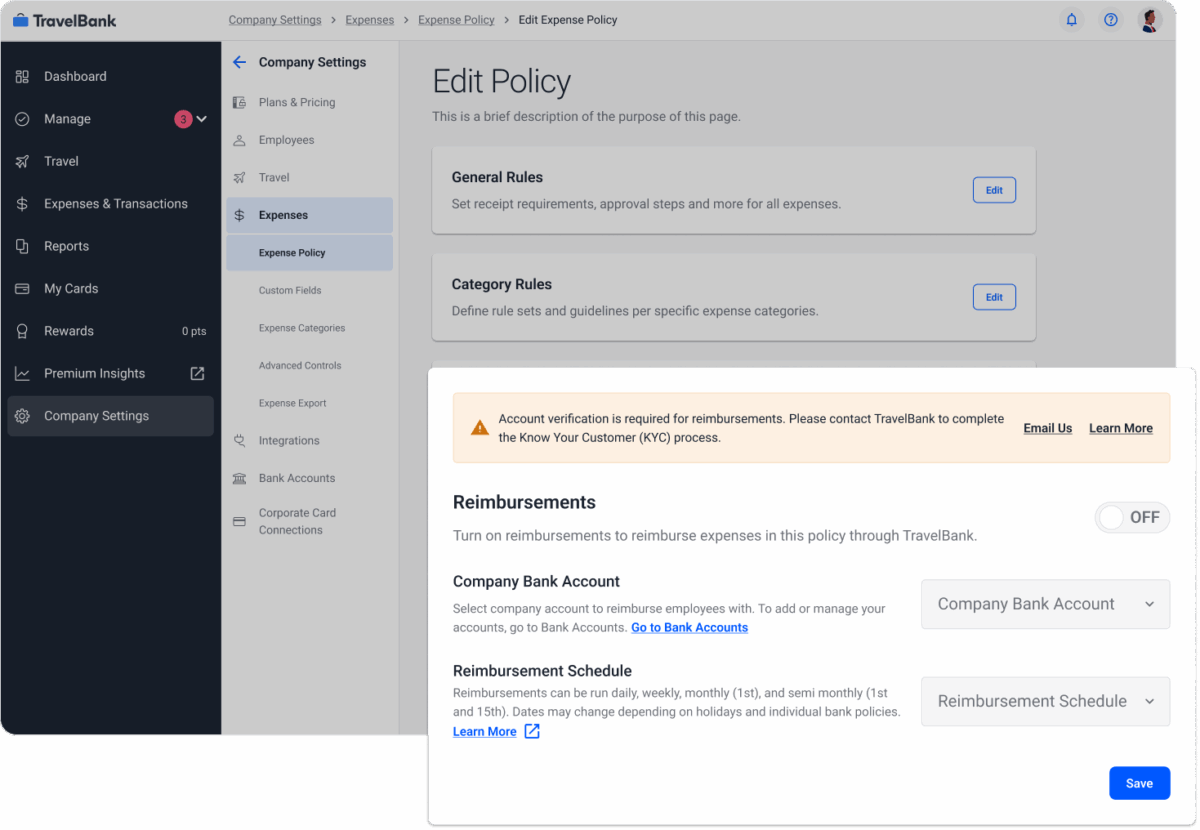1200x830 pixels.
Task: Click the Save button
Action: tap(1139, 783)
